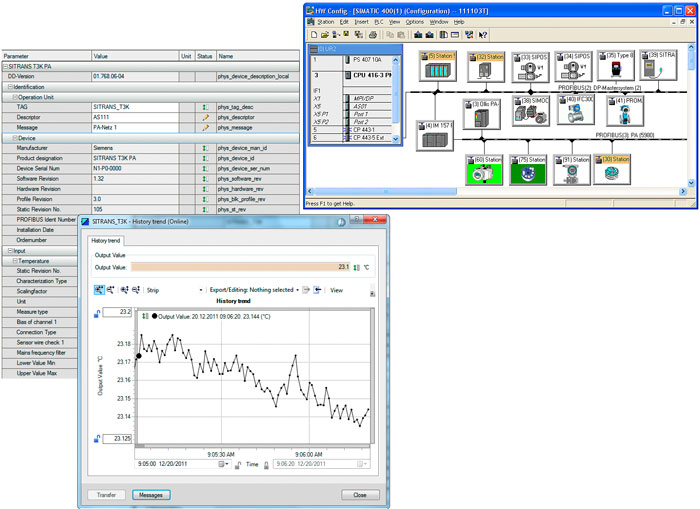The height and width of the screenshot is (509, 700).
Task: Click the Output Value progress bar
Action: point(241,267)
